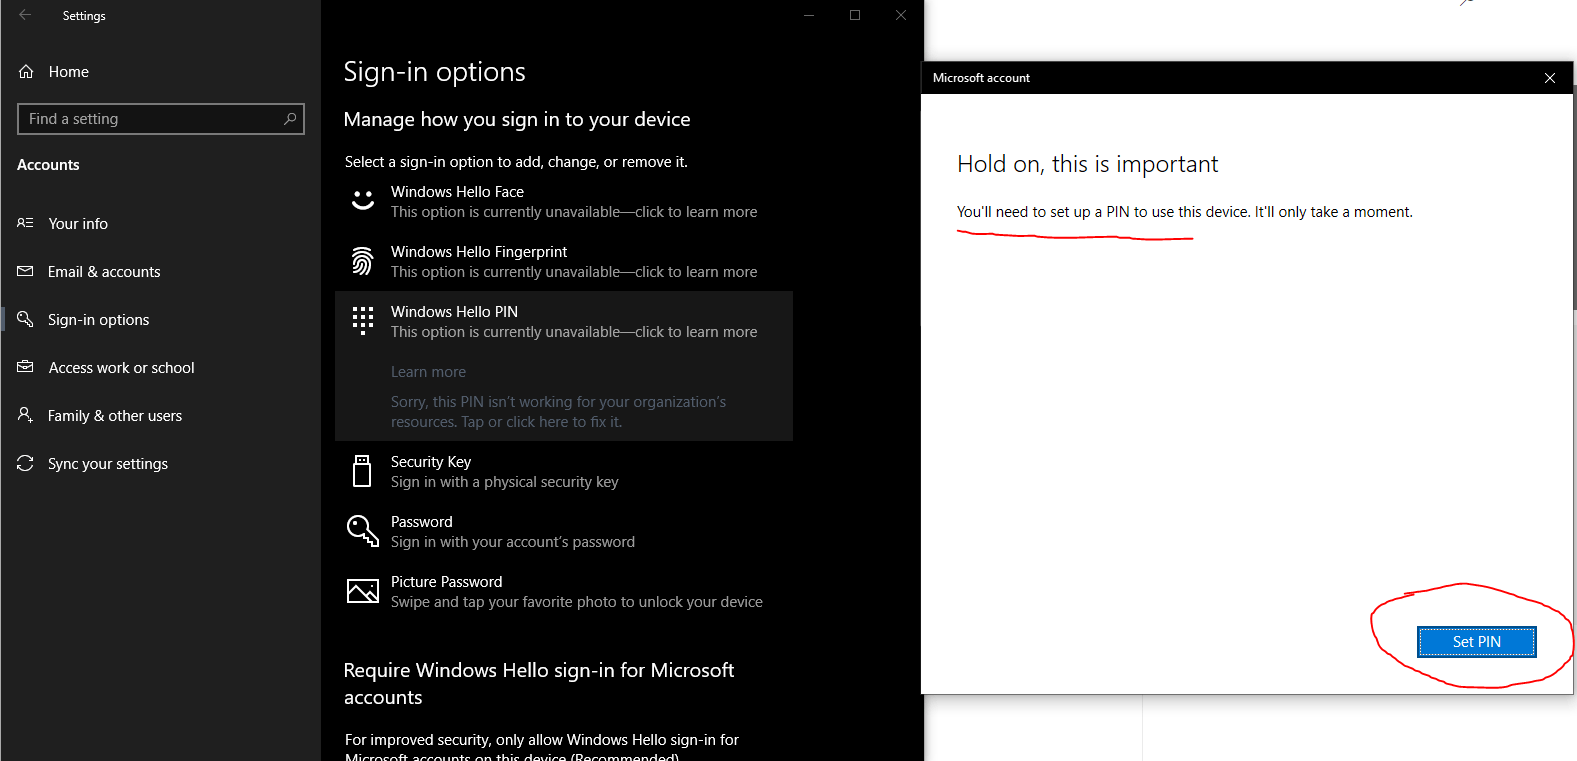
Task: Click the Sign-in options key icon in sidebar
Action: pyautogui.click(x=26, y=319)
